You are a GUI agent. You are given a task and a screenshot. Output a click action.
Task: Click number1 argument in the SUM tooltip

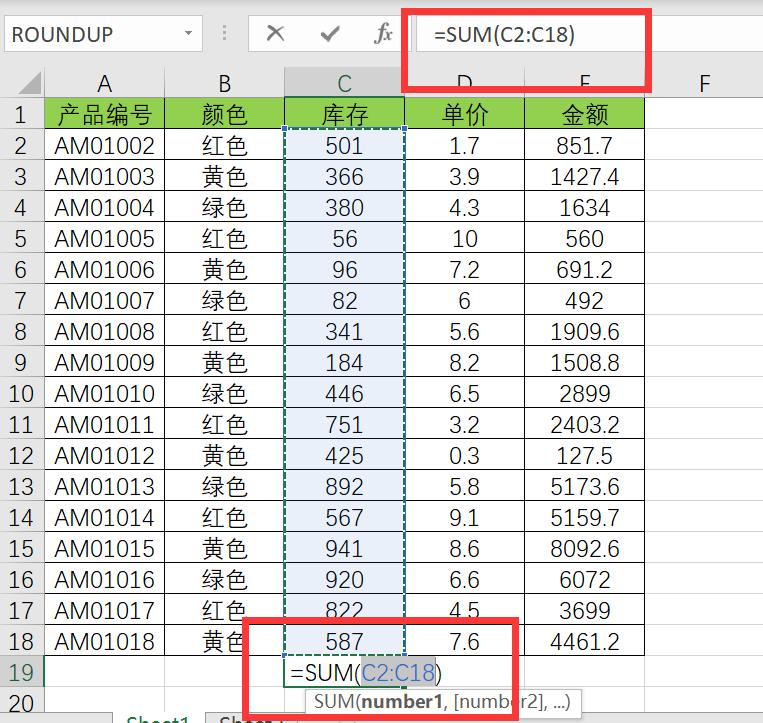pyautogui.click(x=400, y=702)
